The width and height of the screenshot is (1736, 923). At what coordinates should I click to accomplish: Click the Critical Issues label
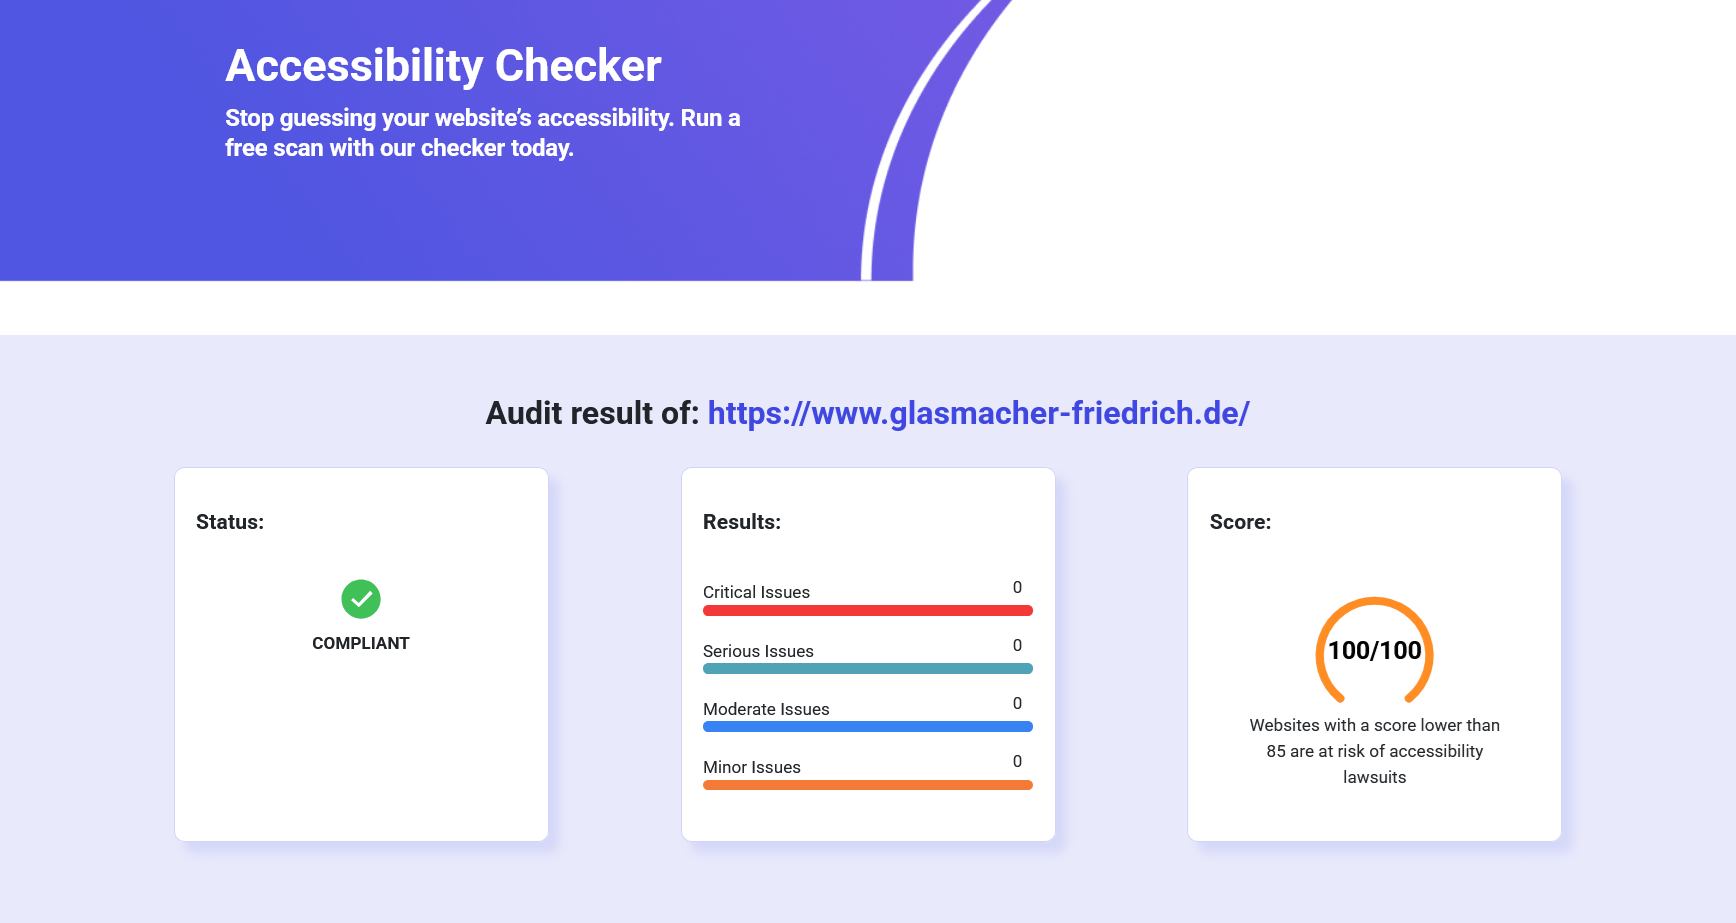pos(756,592)
